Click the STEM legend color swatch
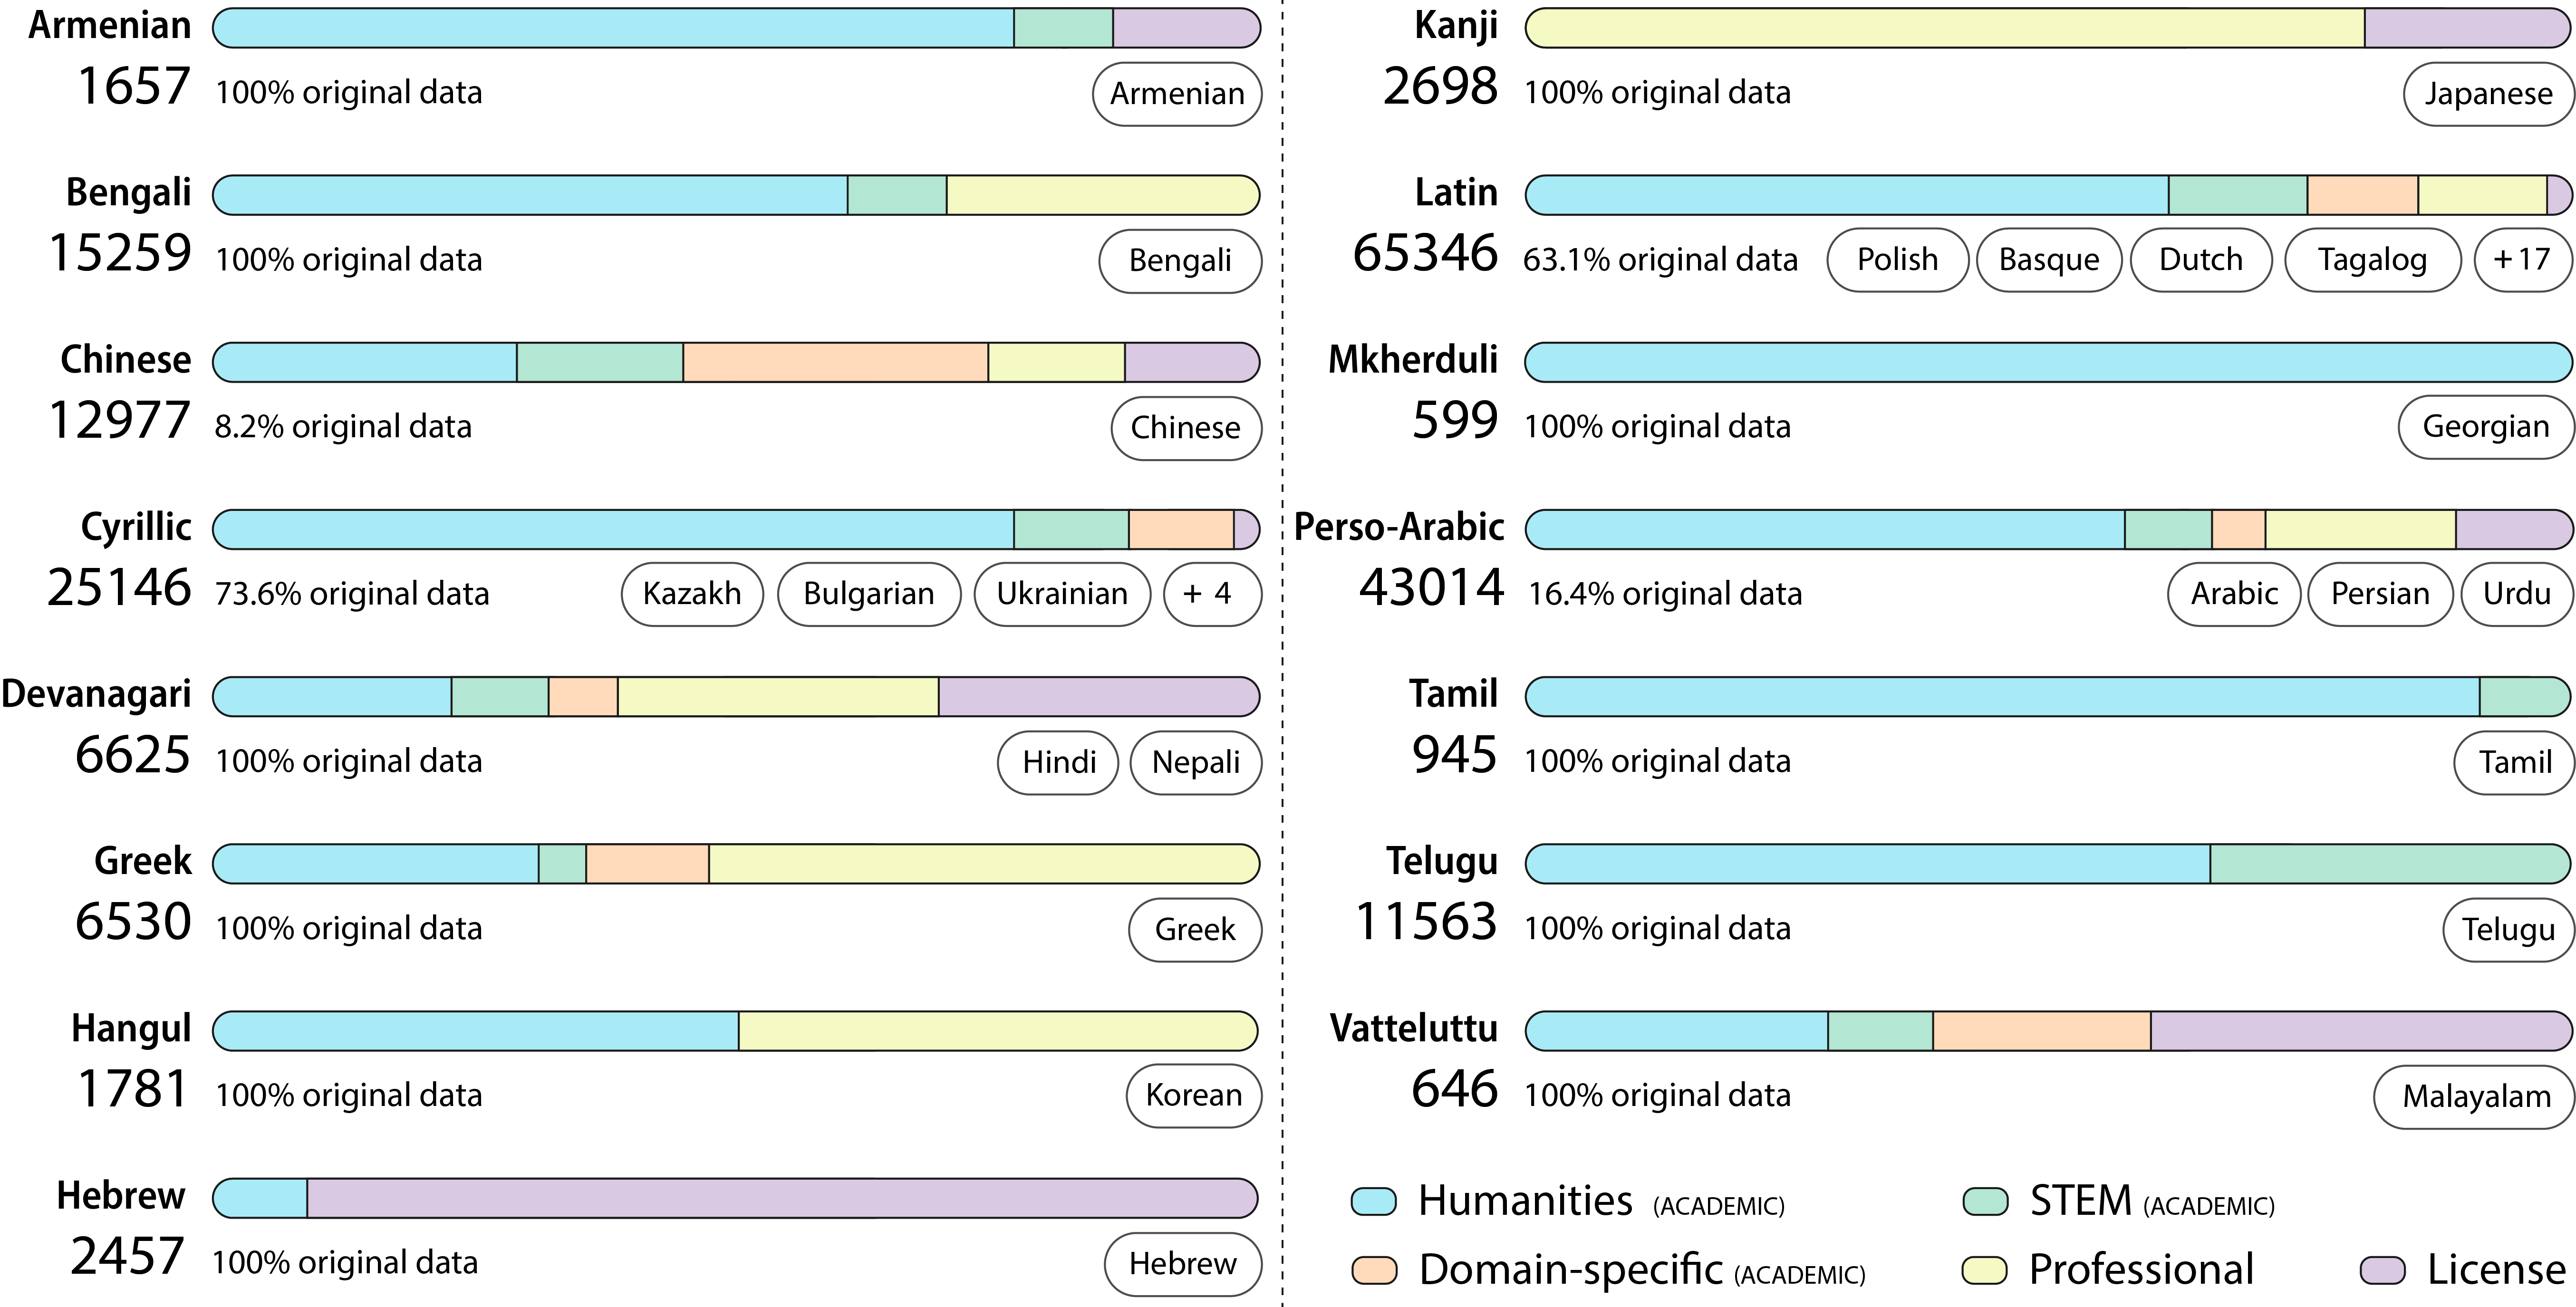 [1985, 1201]
